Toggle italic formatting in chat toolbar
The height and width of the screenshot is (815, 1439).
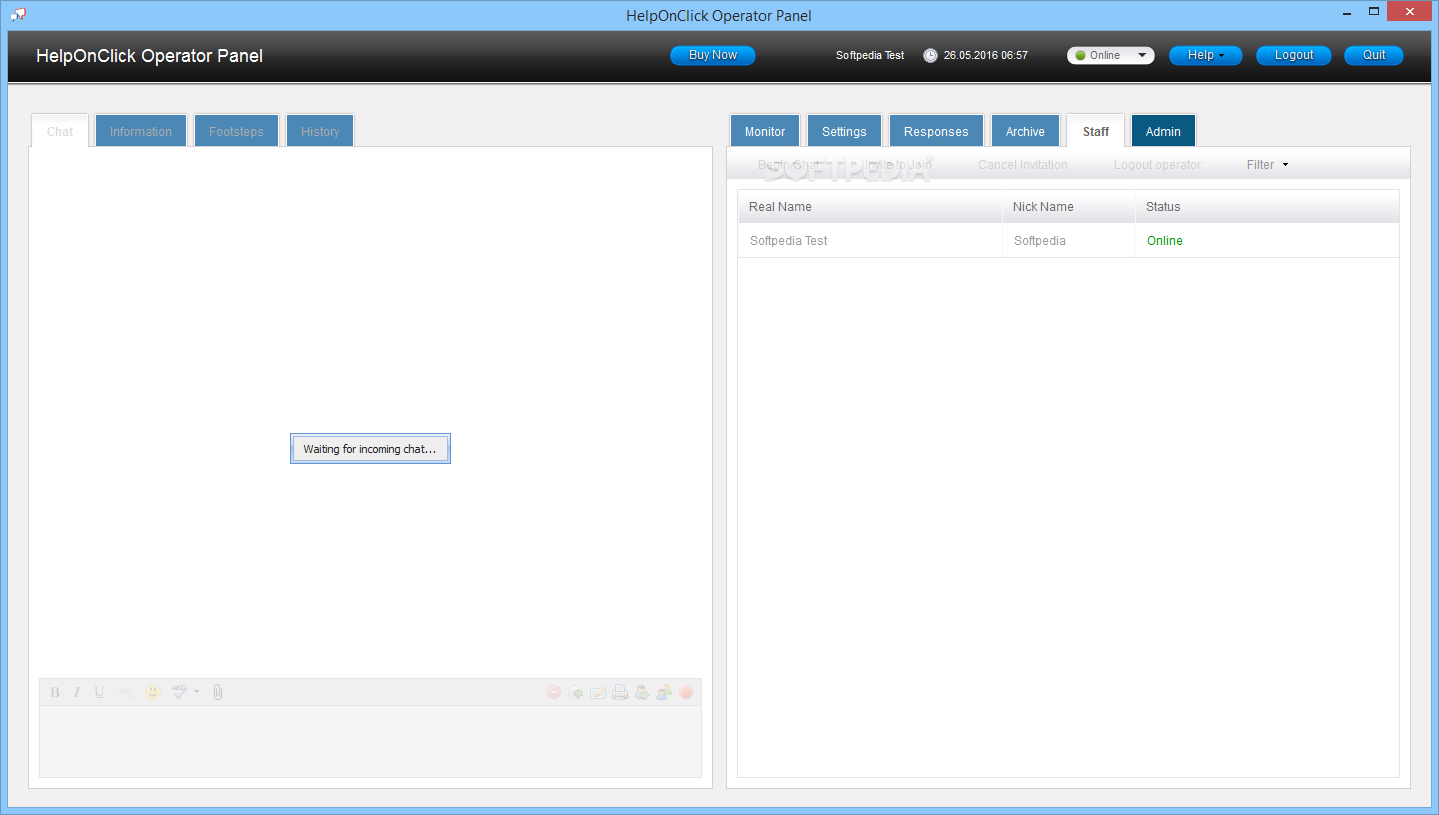pyautogui.click(x=76, y=692)
